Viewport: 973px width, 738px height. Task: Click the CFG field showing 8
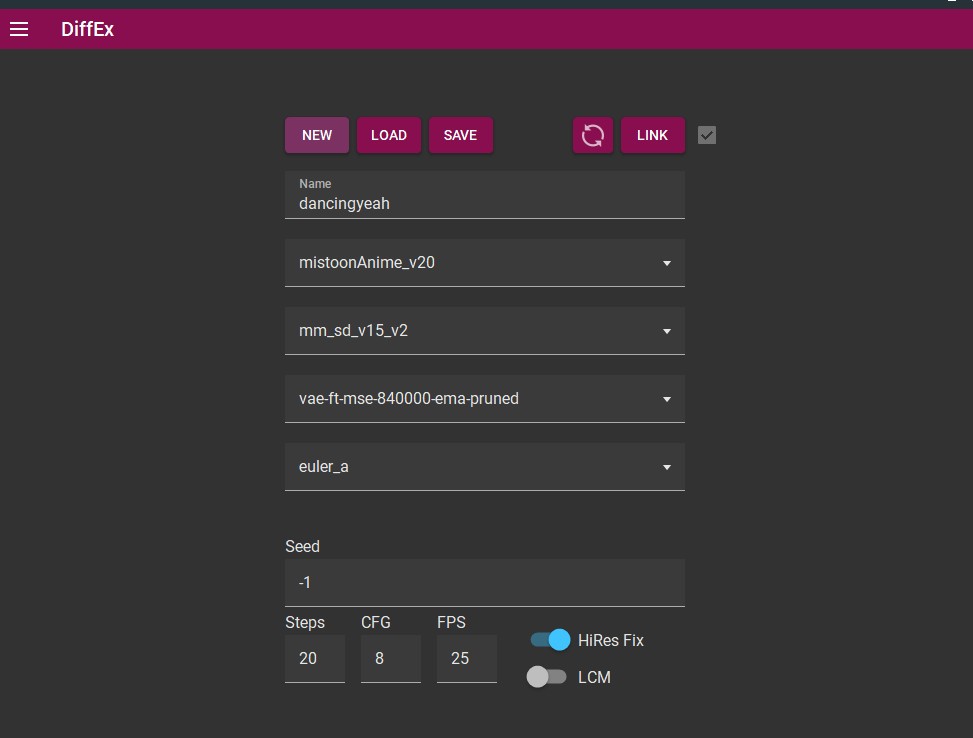[x=391, y=659]
